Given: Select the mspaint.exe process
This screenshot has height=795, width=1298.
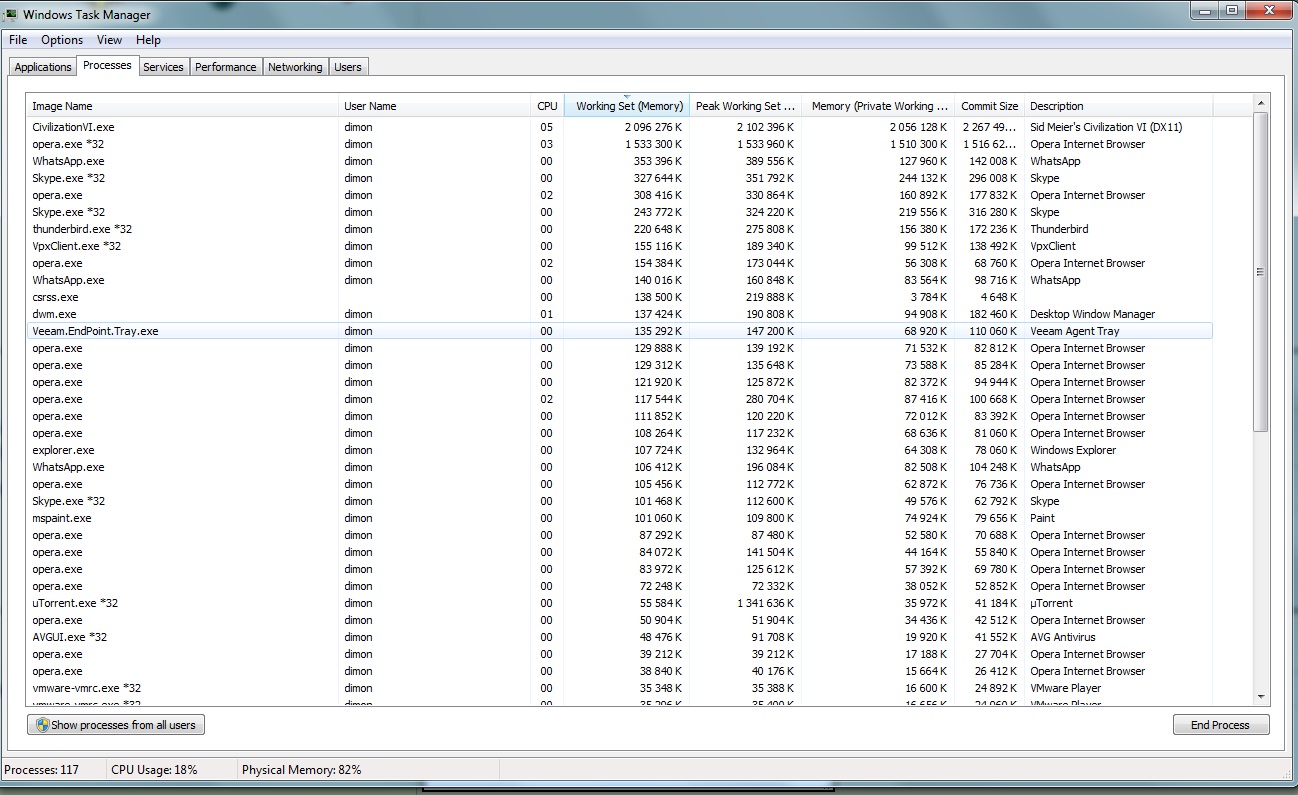Looking at the screenshot, I should point(619,518).
